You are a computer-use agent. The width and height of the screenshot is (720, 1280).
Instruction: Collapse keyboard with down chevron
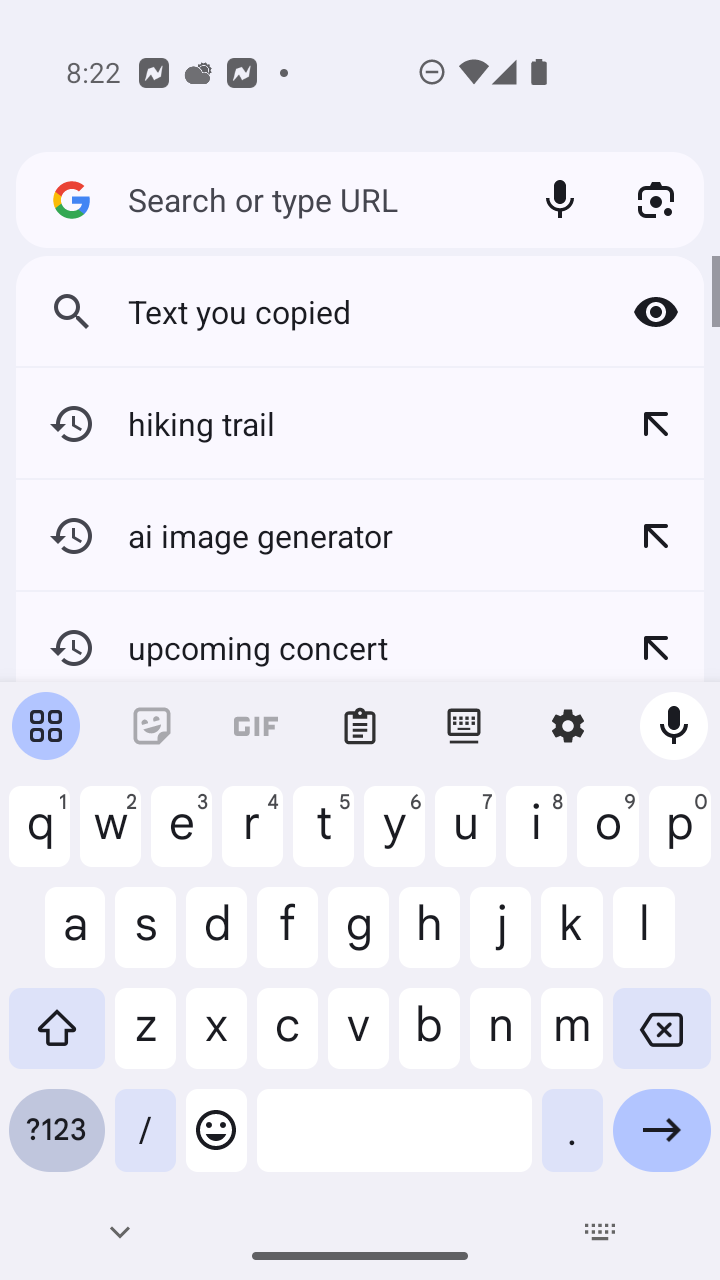point(120,1232)
